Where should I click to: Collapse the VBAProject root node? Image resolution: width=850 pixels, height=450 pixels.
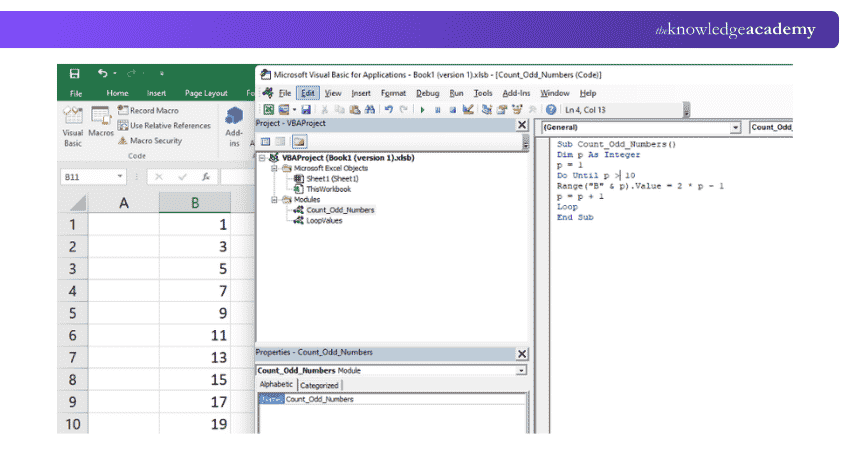point(262,158)
